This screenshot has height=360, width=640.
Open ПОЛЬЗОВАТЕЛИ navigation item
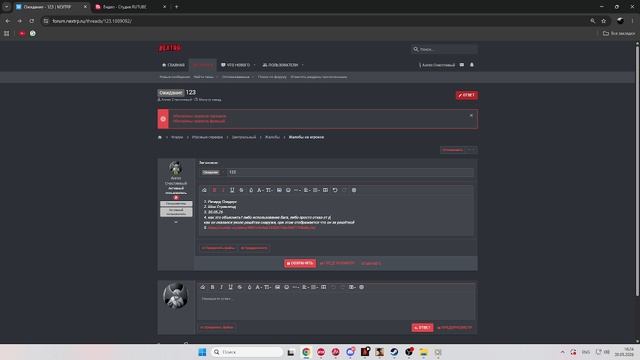click(280, 65)
